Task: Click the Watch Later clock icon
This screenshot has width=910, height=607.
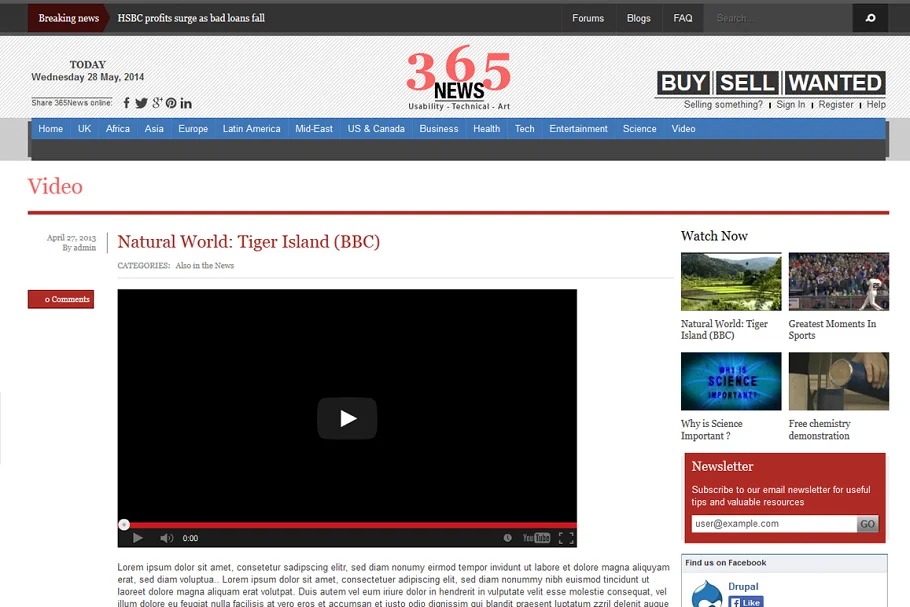Action: (508, 538)
